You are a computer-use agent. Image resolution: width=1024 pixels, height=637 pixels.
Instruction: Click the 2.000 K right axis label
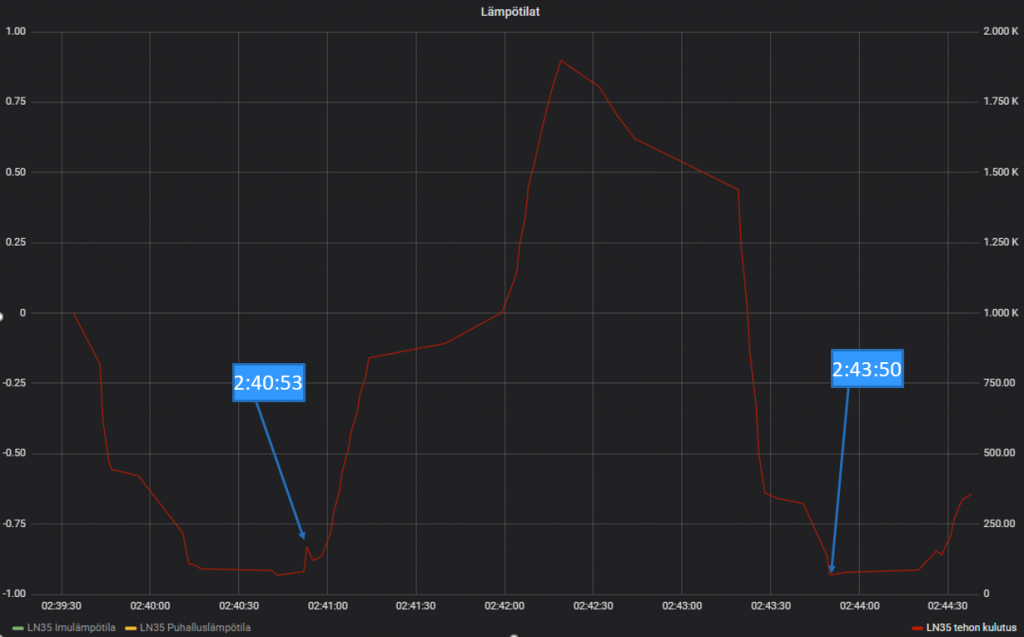(x=1000, y=31)
